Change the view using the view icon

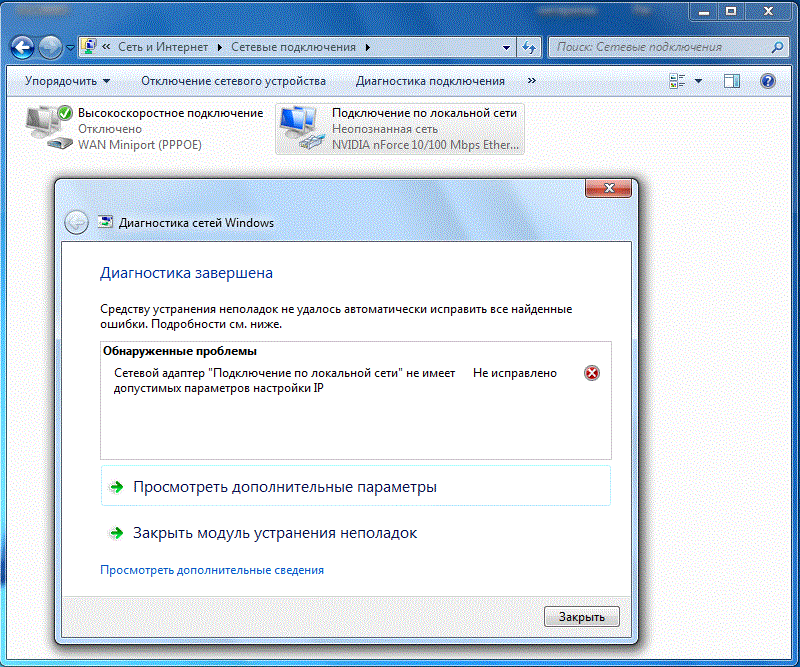(x=677, y=81)
